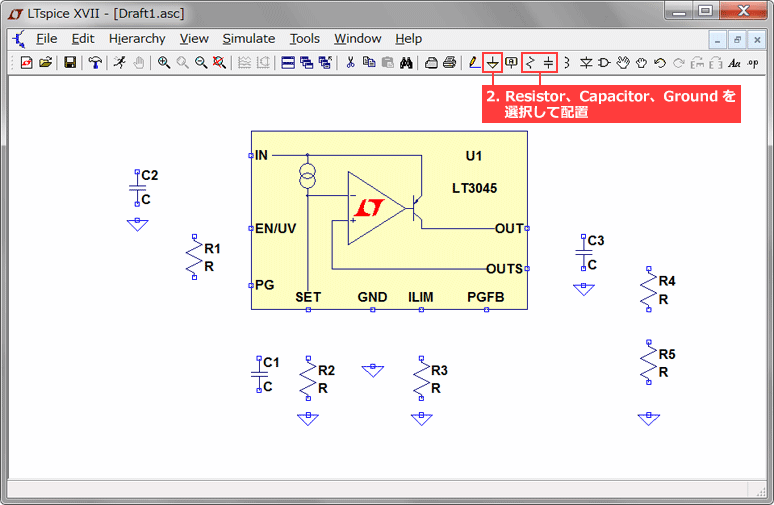
Task: Open the View menu
Action: [x=194, y=39]
